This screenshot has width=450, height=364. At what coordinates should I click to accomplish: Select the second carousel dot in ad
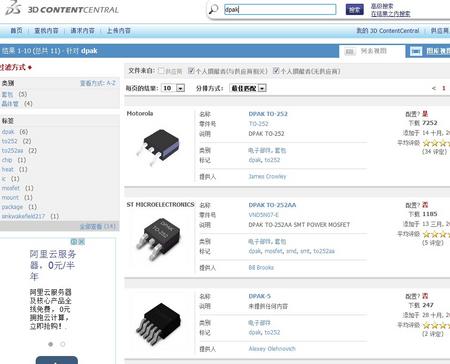(x=63, y=344)
